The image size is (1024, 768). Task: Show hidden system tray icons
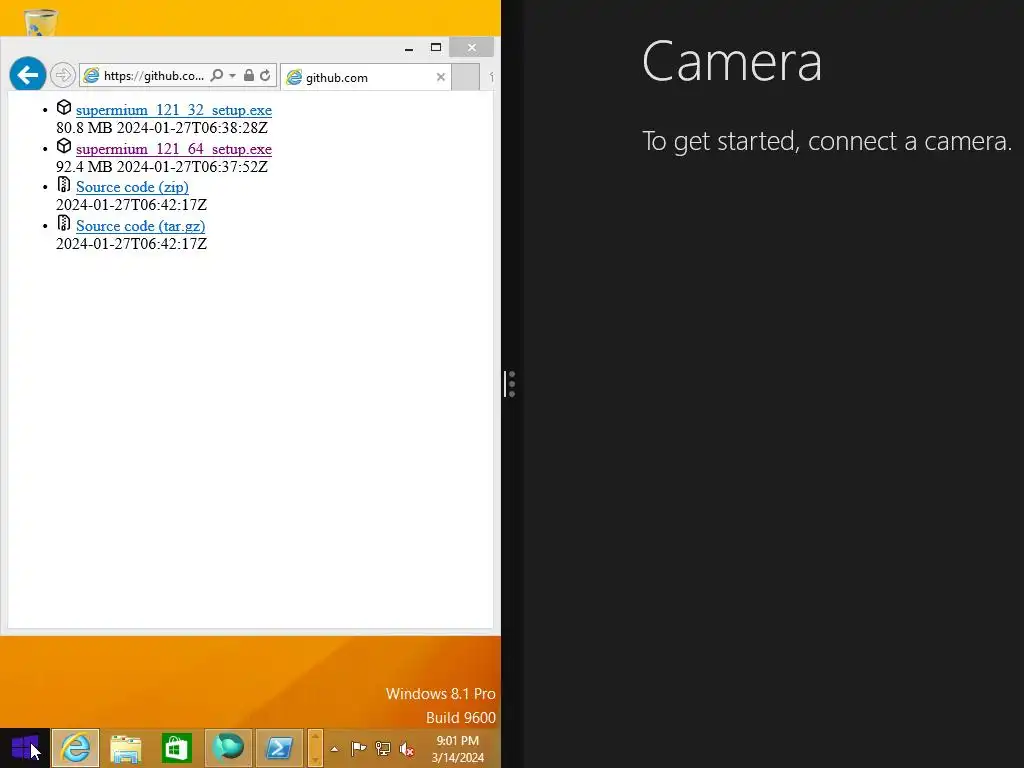(334, 749)
